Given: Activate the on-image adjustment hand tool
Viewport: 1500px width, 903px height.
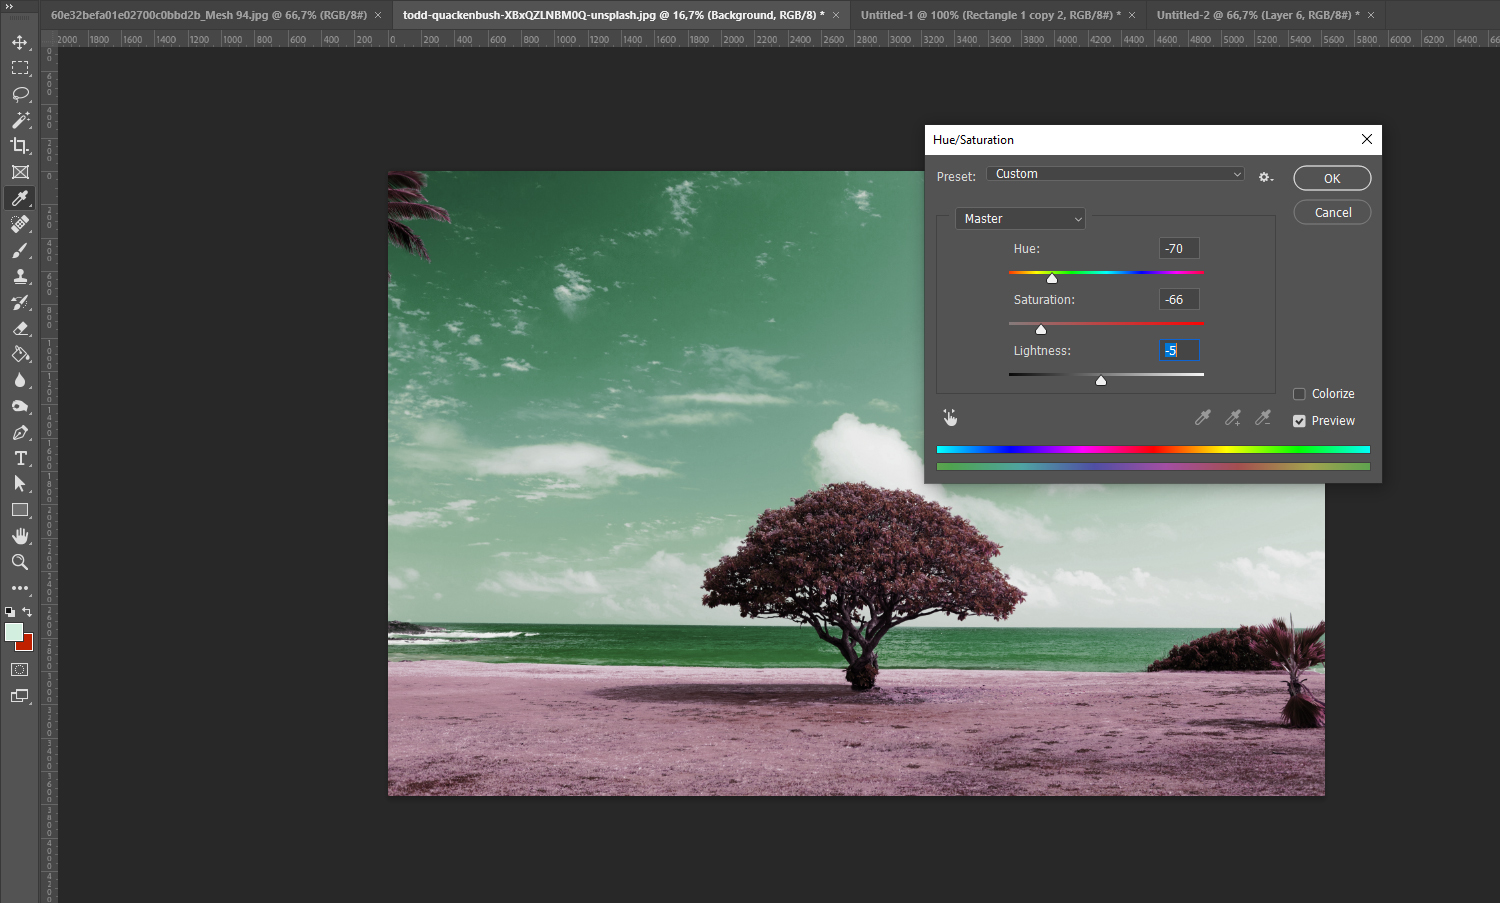Looking at the screenshot, I should pos(950,418).
